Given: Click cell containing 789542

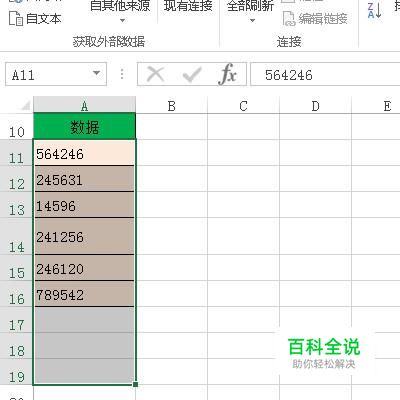Looking at the screenshot, I should [85, 294].
